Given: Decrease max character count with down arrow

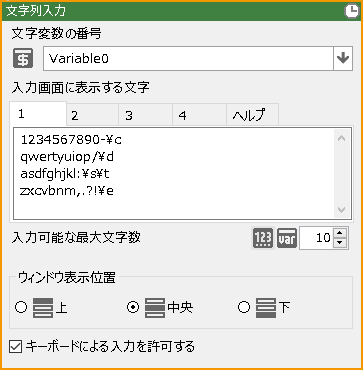Looking at the screenshot, I should pyautogui.click(x=340, y=243).
